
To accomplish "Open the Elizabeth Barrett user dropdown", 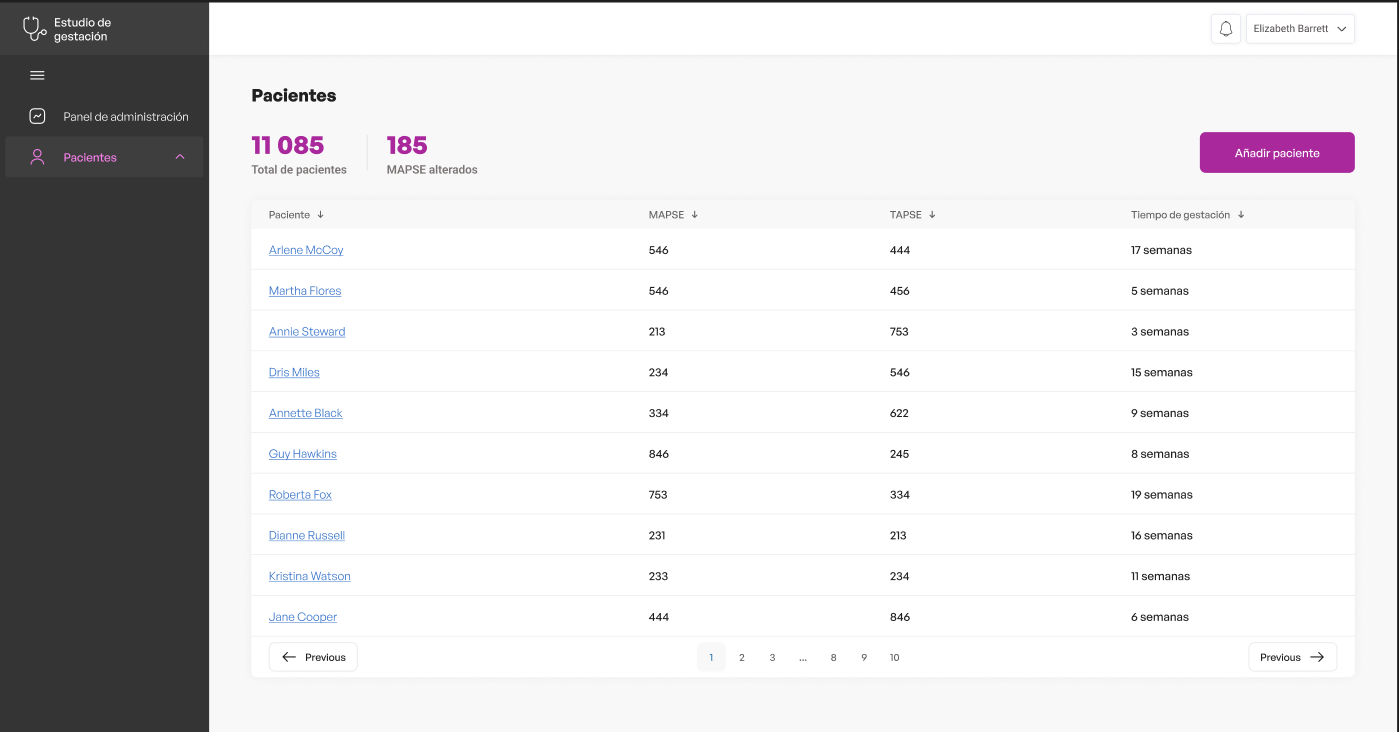I will [x=1300, y=29].
